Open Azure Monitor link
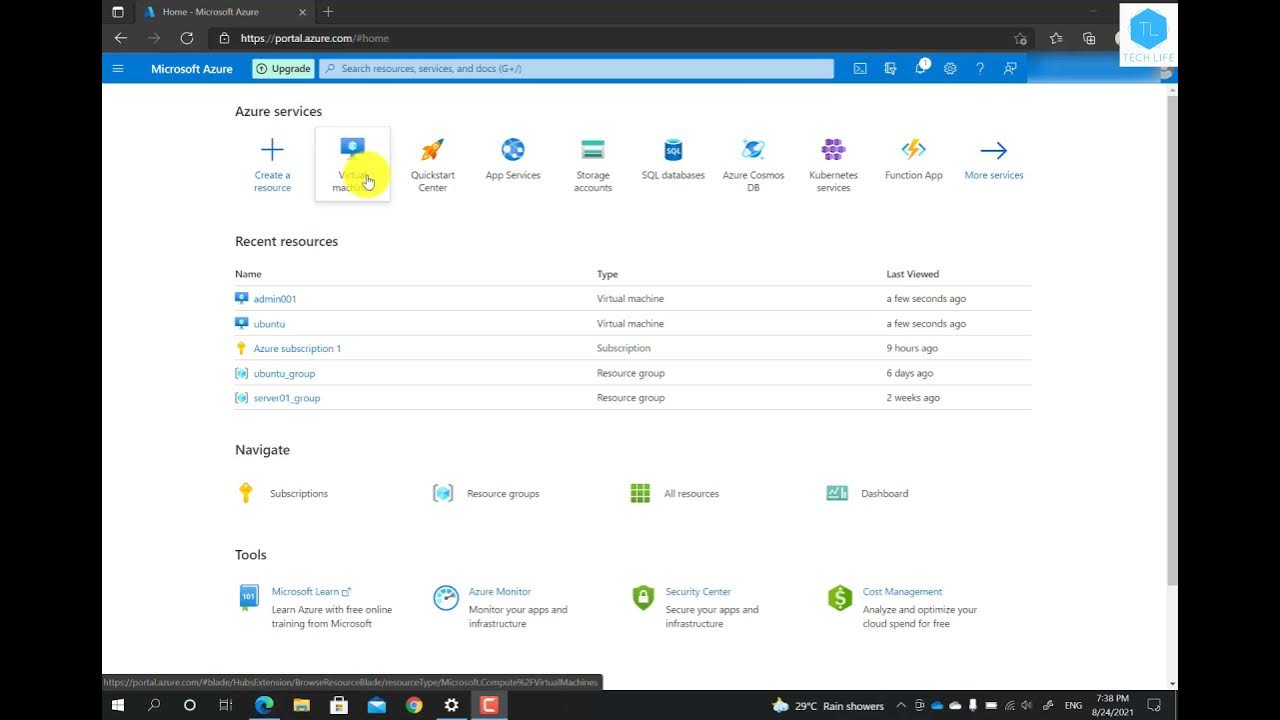1280x720 pixels. (x=500, y=592)
